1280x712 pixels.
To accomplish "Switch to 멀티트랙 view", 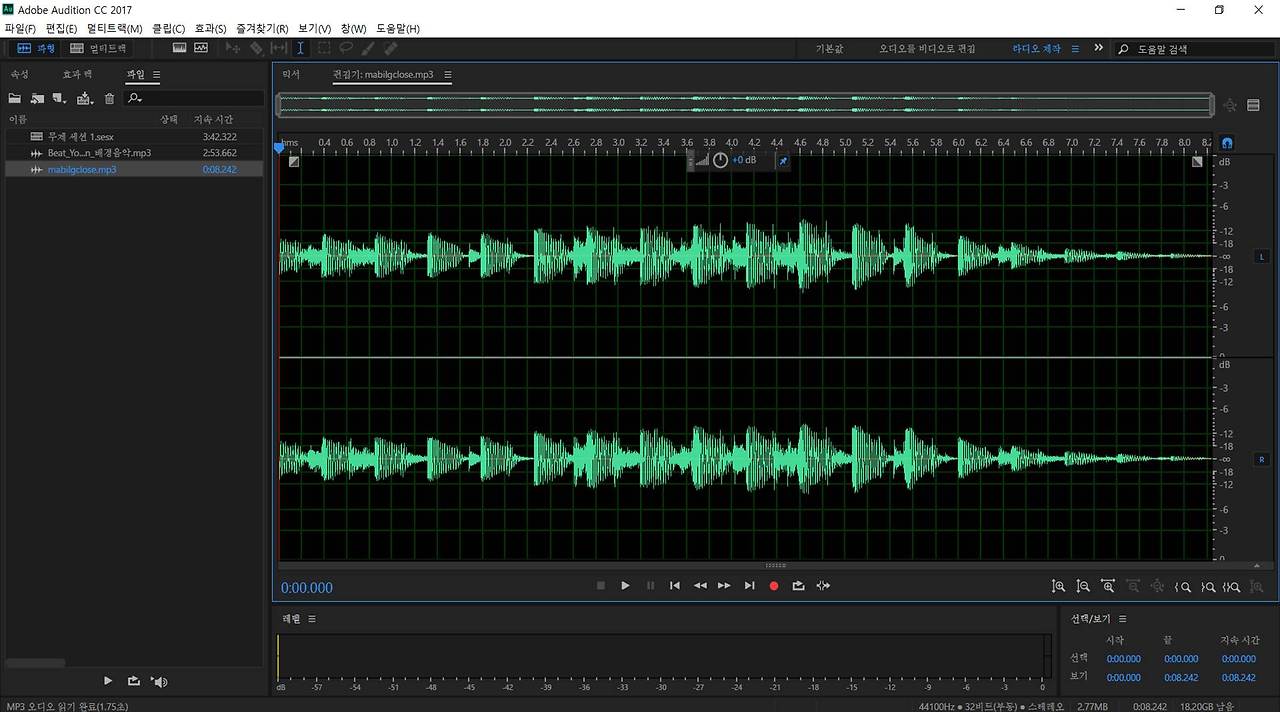I will (x=98, y=48).
